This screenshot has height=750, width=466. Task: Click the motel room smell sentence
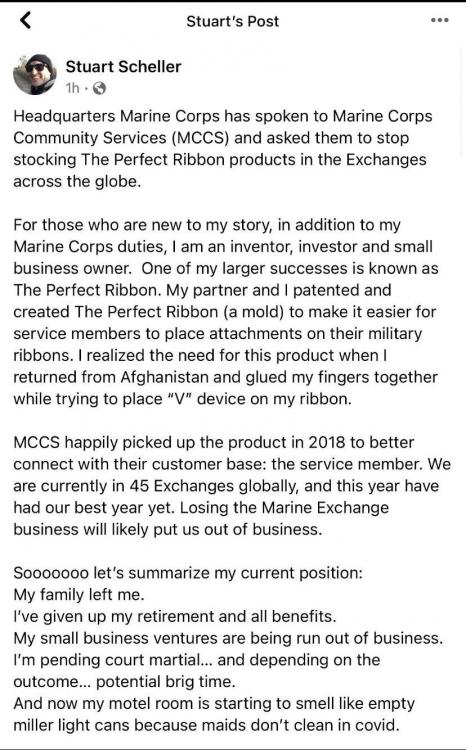(x=214, y=714)
